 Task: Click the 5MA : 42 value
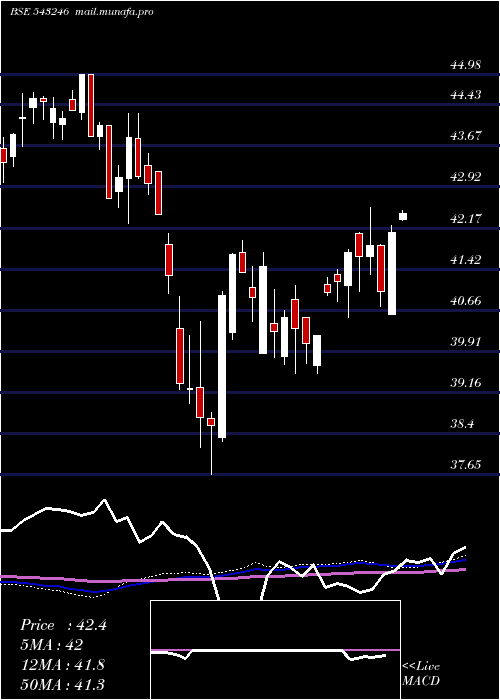pos(51,645)
